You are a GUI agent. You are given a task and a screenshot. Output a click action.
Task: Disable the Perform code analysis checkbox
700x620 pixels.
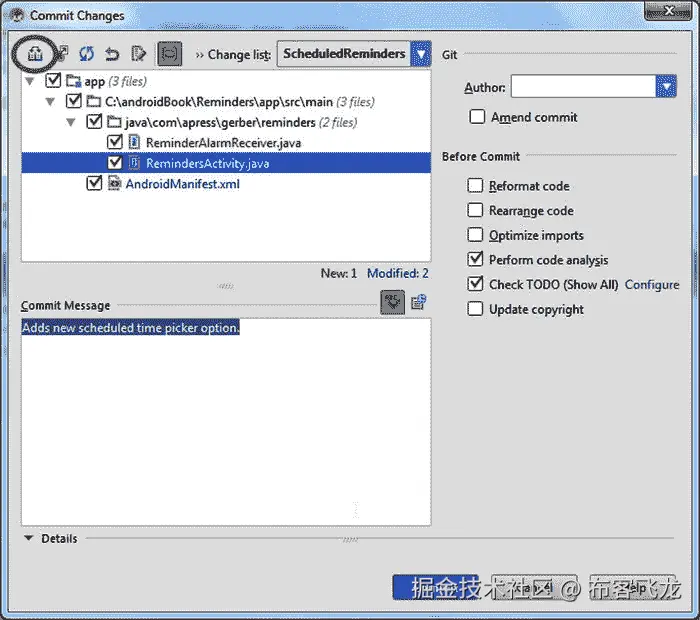point(475,259)
